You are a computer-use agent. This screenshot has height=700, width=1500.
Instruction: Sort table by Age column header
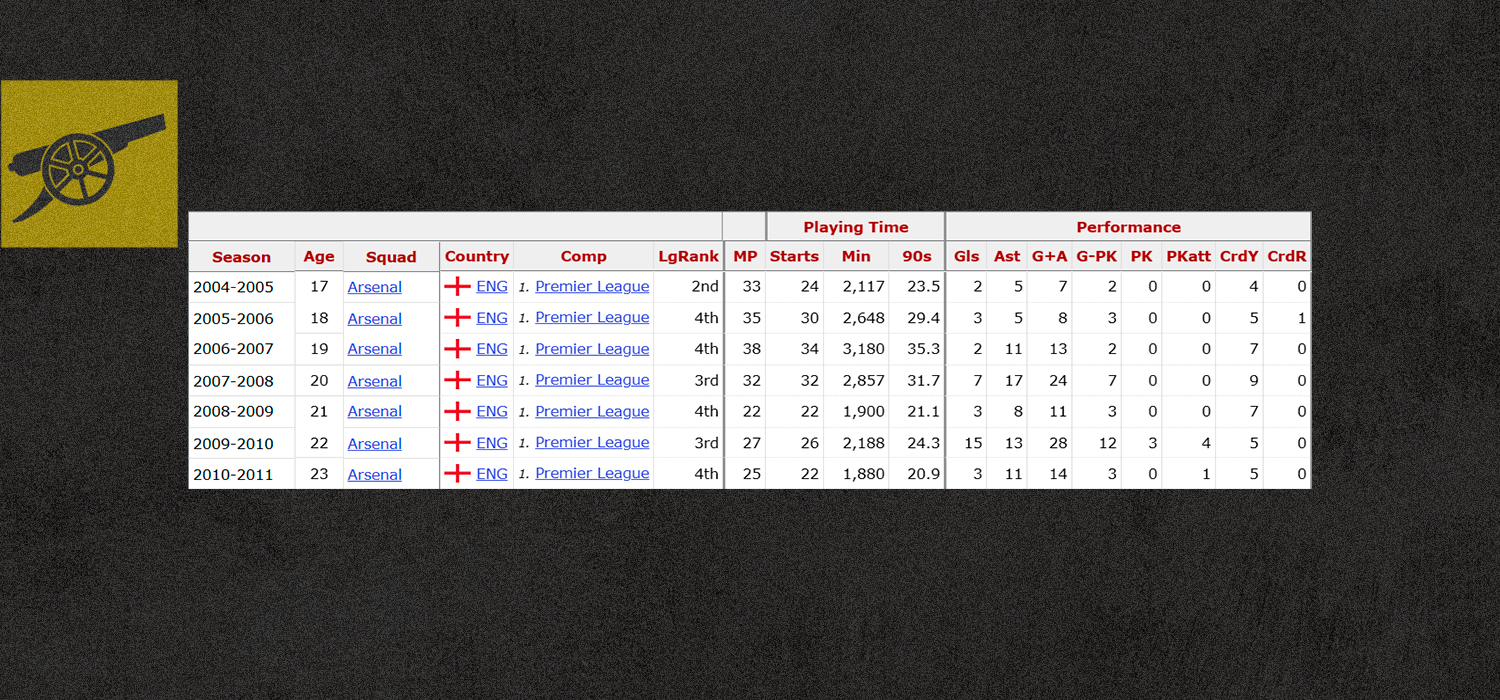319,257
